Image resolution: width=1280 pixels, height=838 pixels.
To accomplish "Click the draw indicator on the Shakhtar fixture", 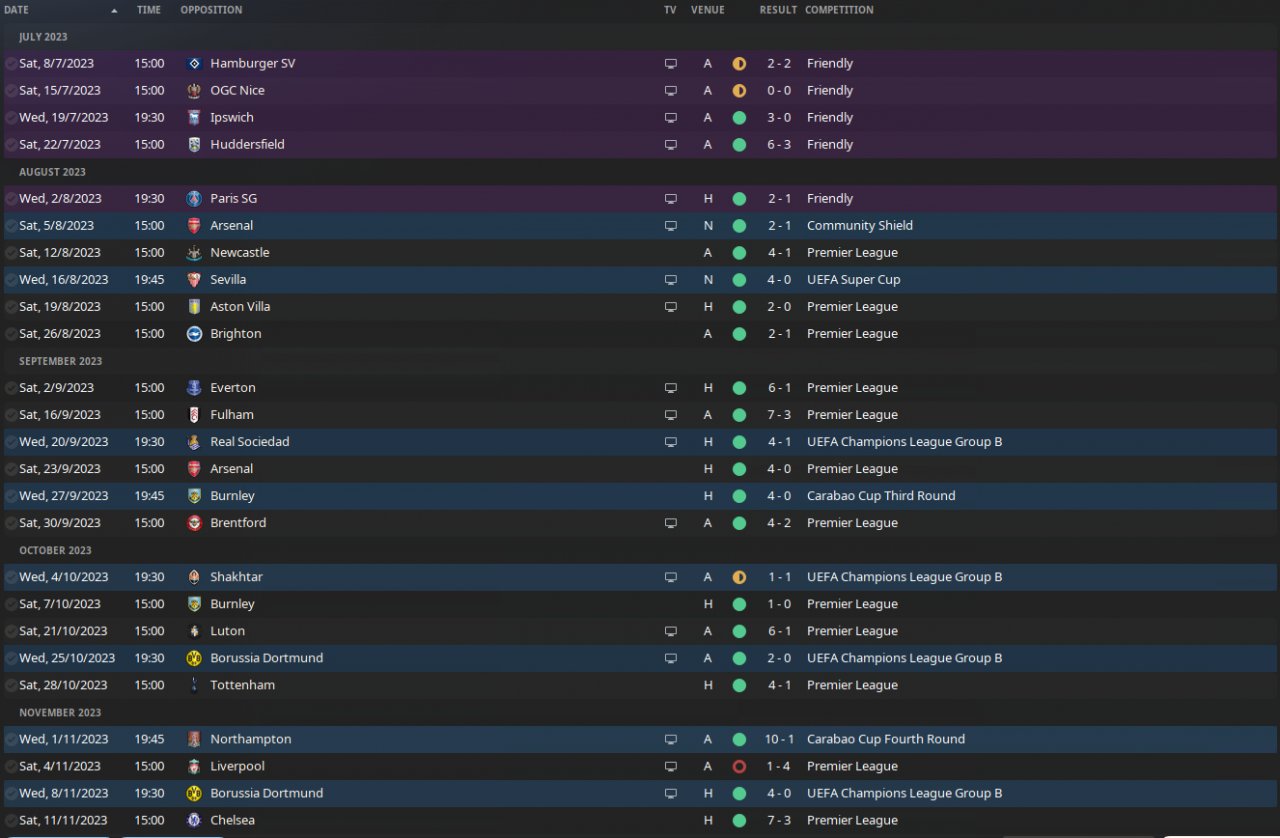I will tap(739, 577).
